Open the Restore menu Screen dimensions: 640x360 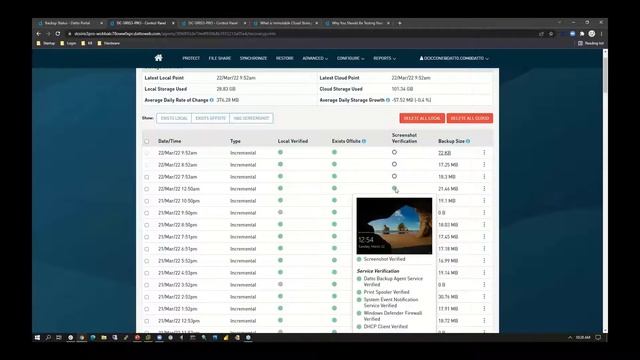click(284, 58)
